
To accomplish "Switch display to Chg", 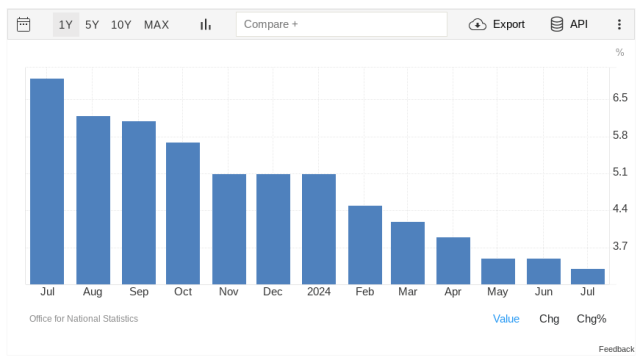I will (x=549, y=319).
